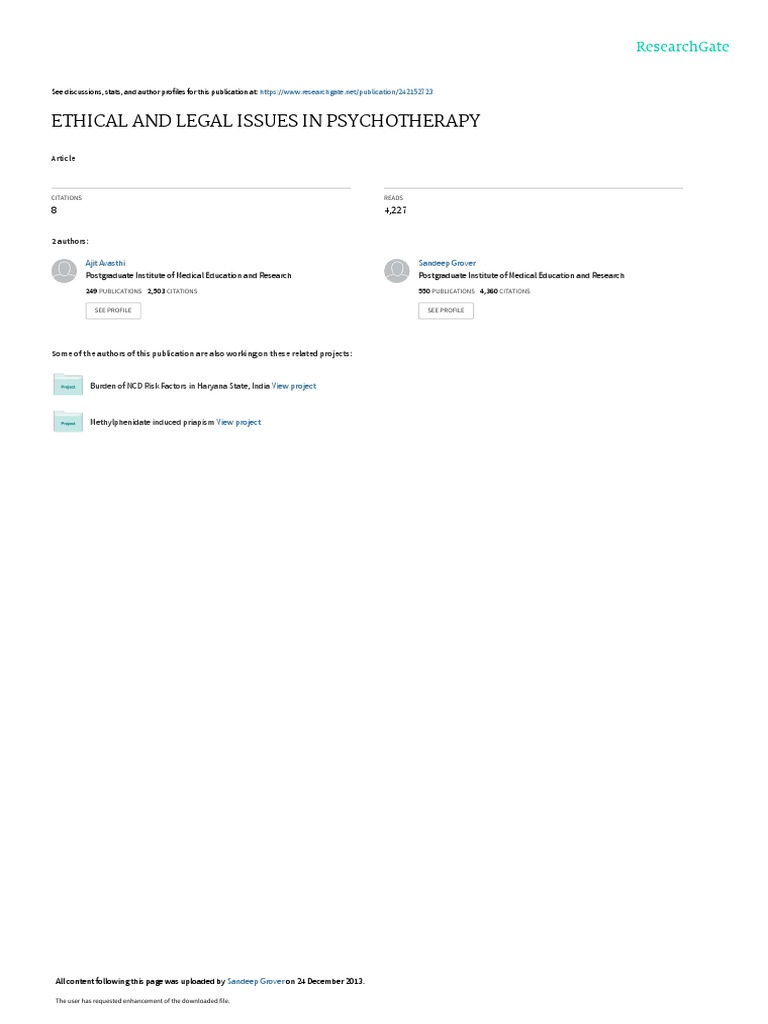This screenshot has width=768, height=1024.
Task: Click See Profile under Sandeep Grover
Action: (446, 310)
